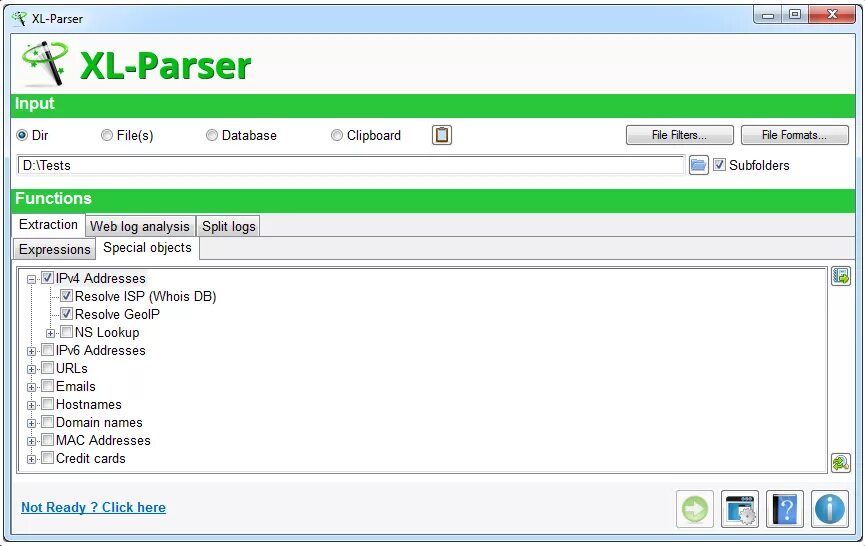Open the folder browse icon

pyautogui.click(x=698, y=165)
